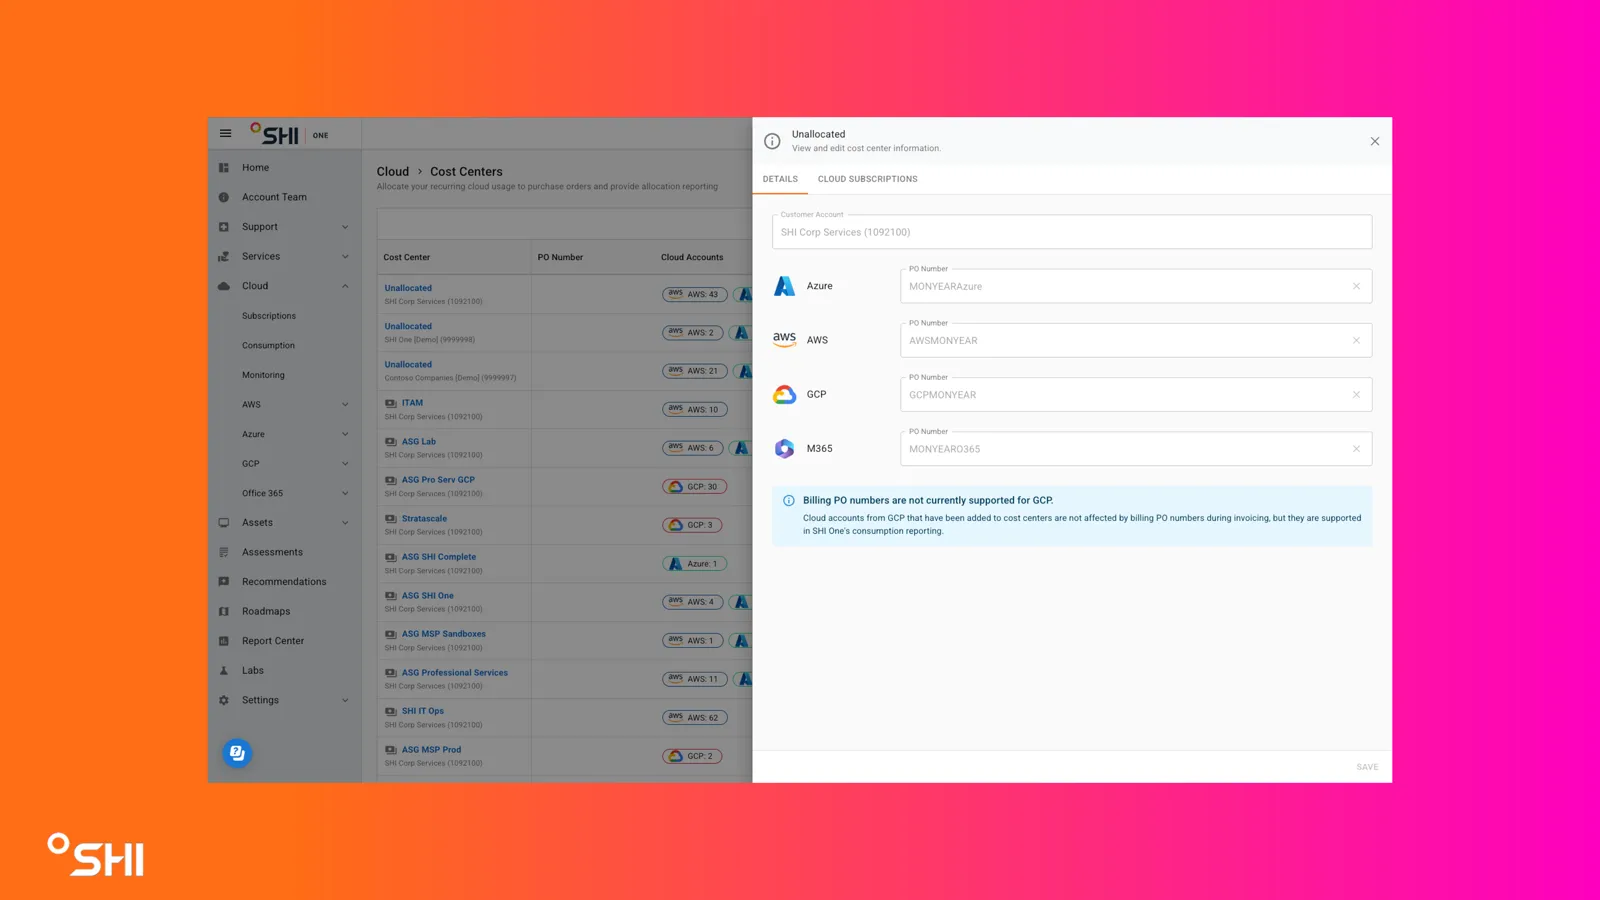
Task: Click the Settings gear icon in sidebar
Action: 224,700
